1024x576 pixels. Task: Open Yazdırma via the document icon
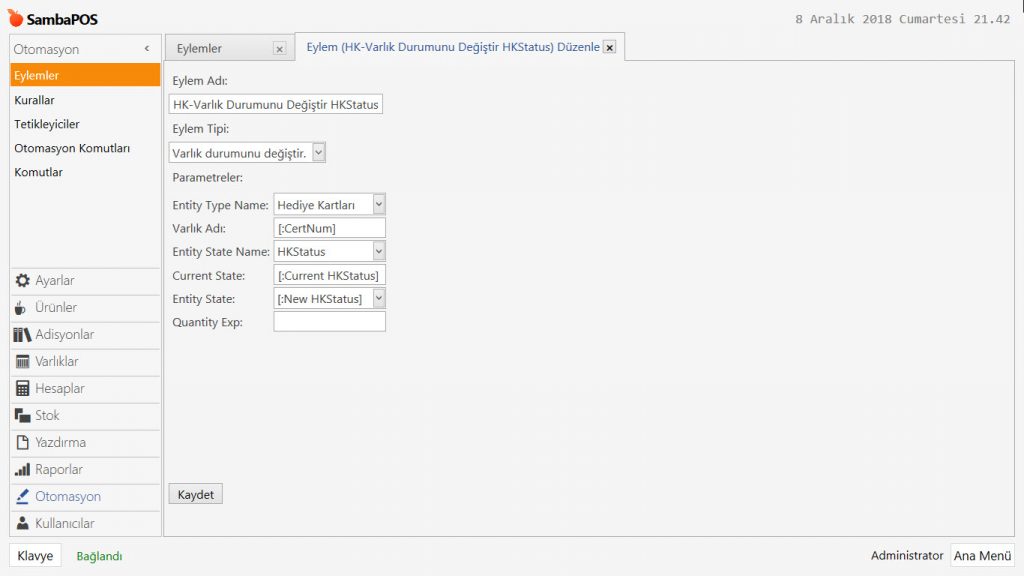pos(22,443)
